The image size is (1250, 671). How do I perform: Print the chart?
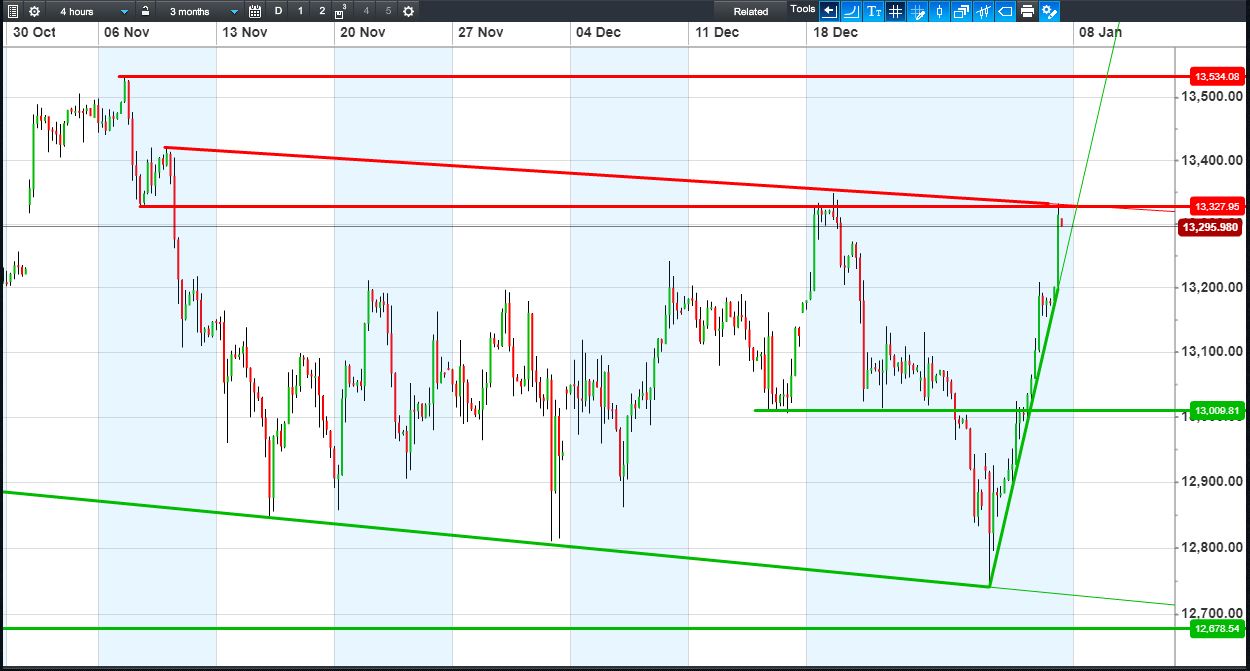1027,11
